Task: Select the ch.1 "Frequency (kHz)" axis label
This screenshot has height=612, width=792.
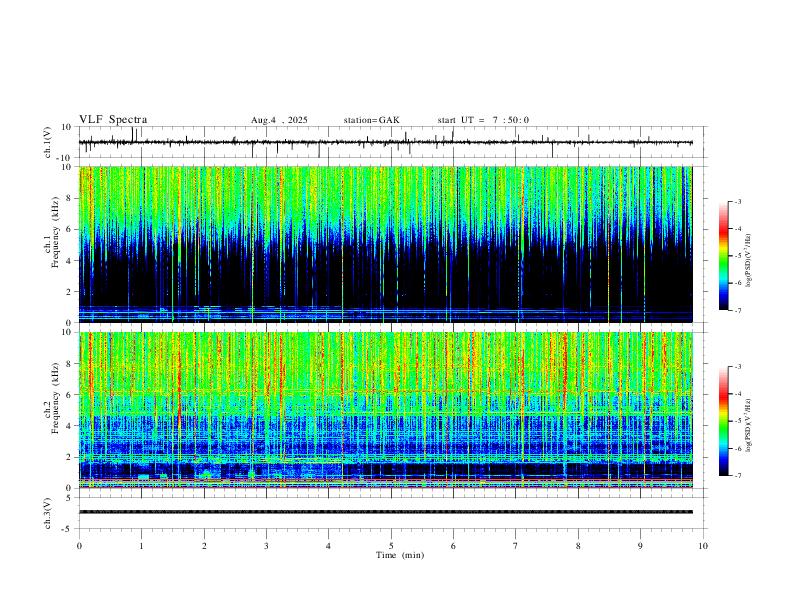Action: coord(55,231)
